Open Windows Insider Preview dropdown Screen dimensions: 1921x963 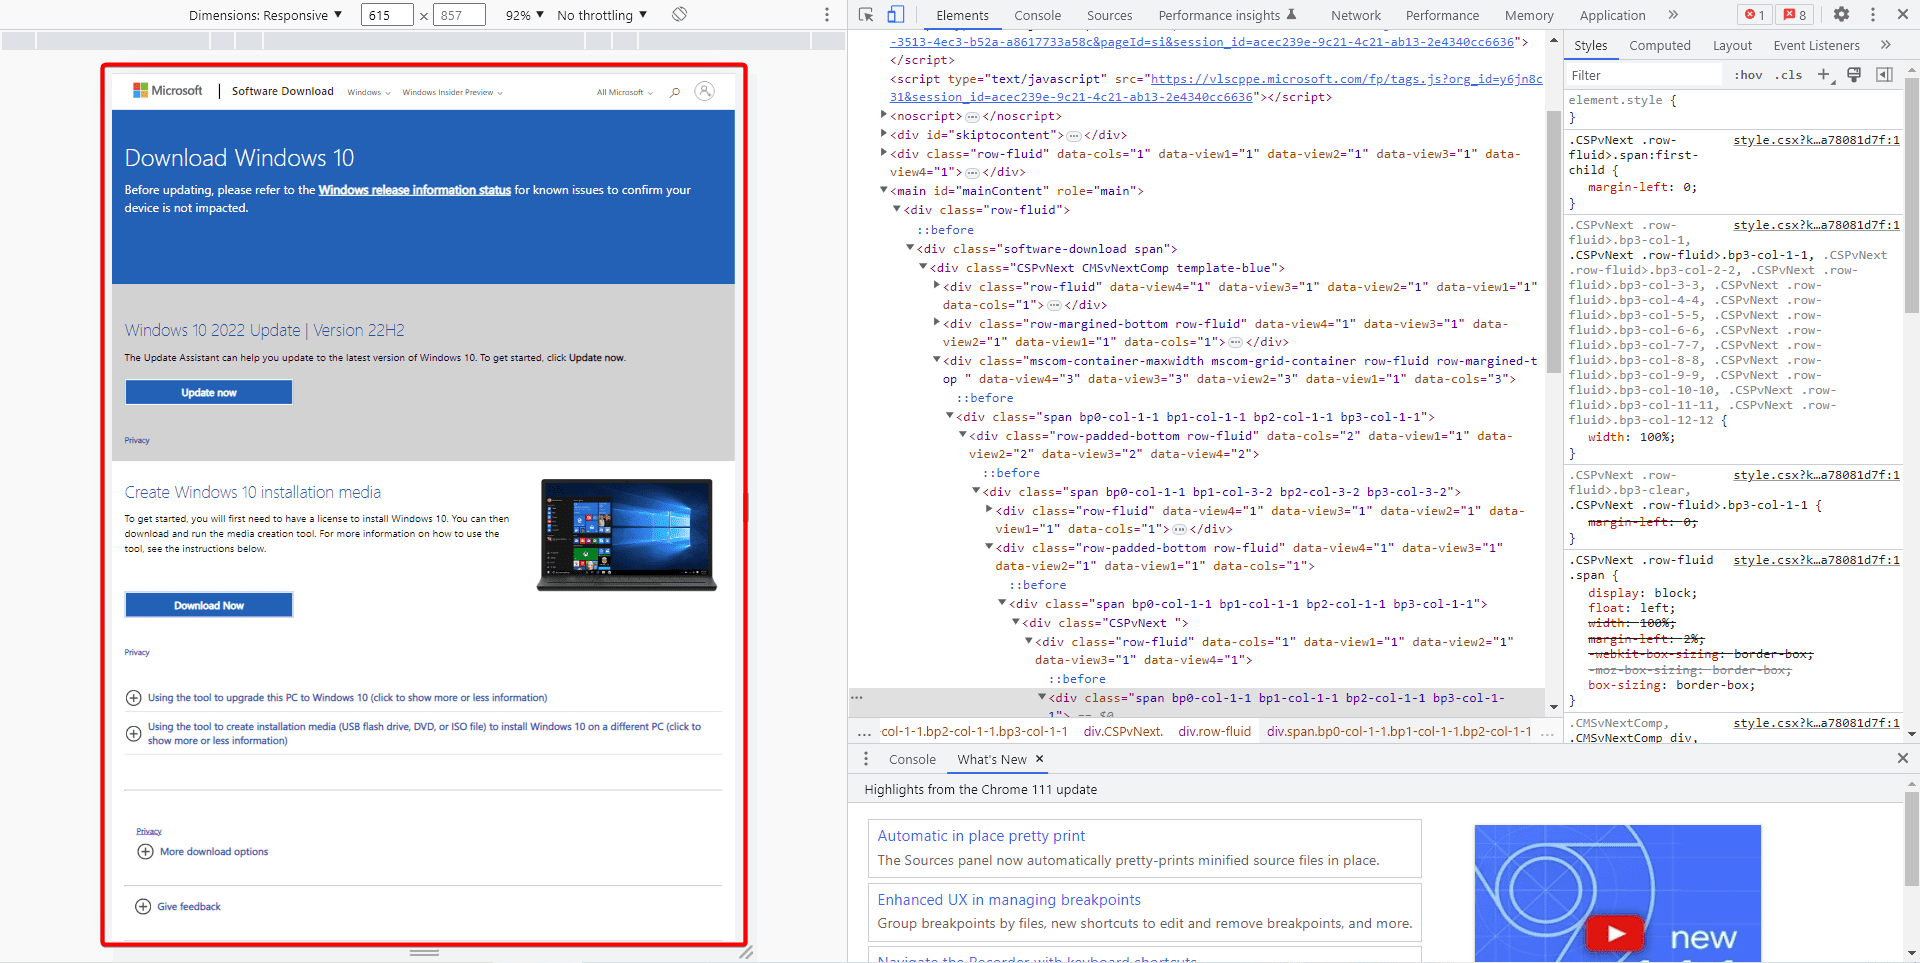452,92
